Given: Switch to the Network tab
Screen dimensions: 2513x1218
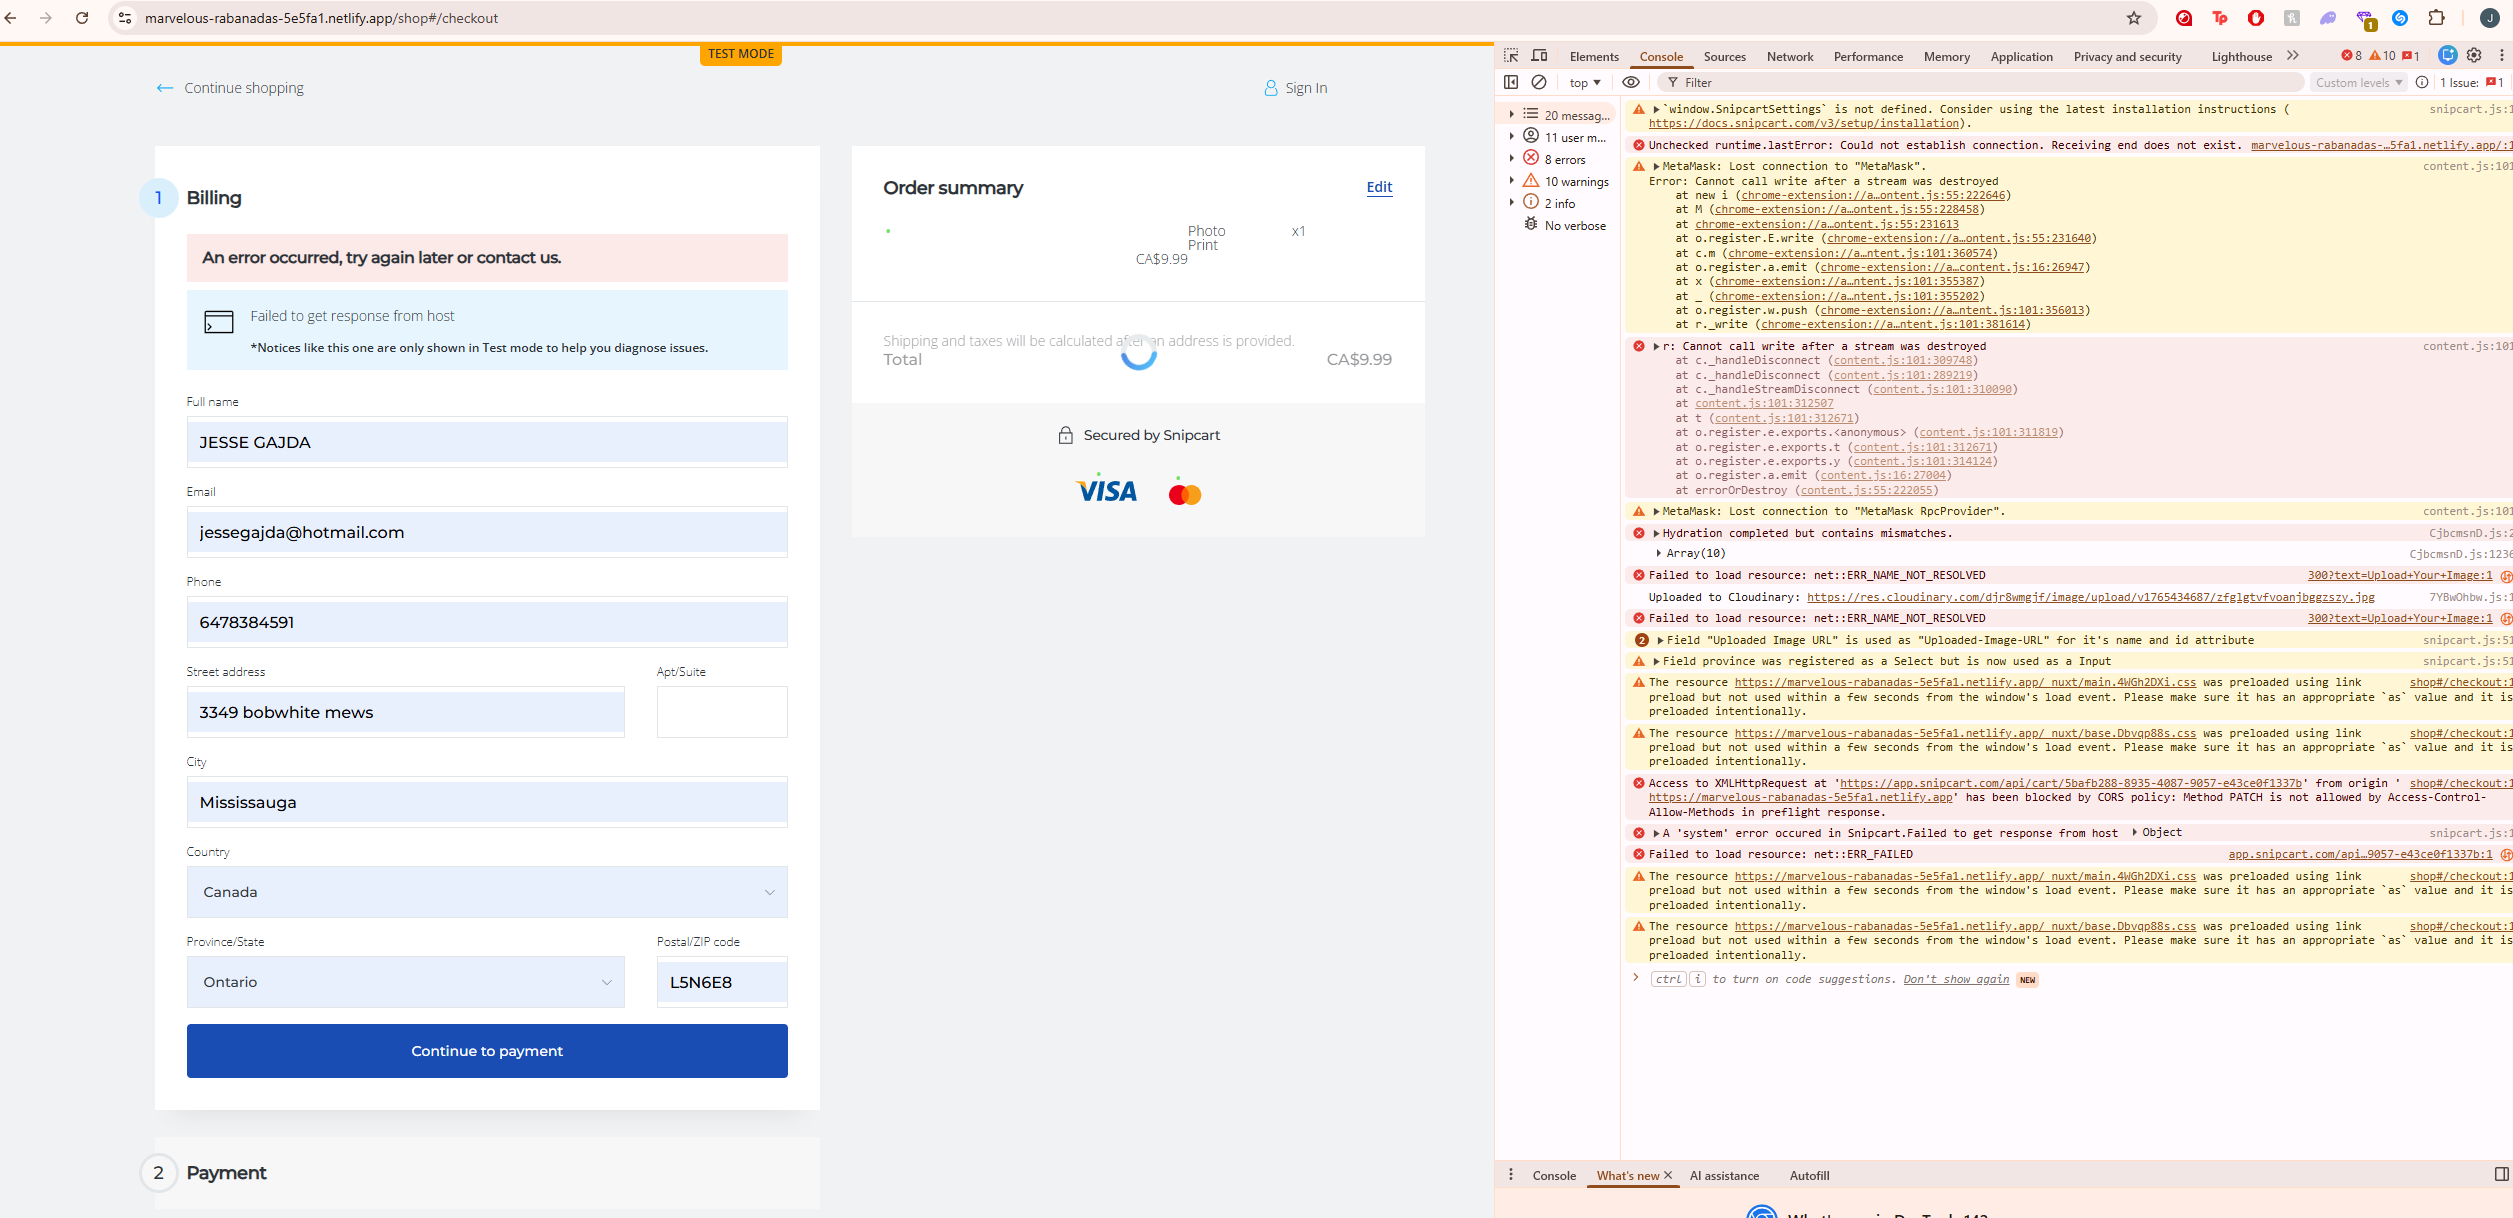Looking at the screenshot, I should tap(1789, 57).
